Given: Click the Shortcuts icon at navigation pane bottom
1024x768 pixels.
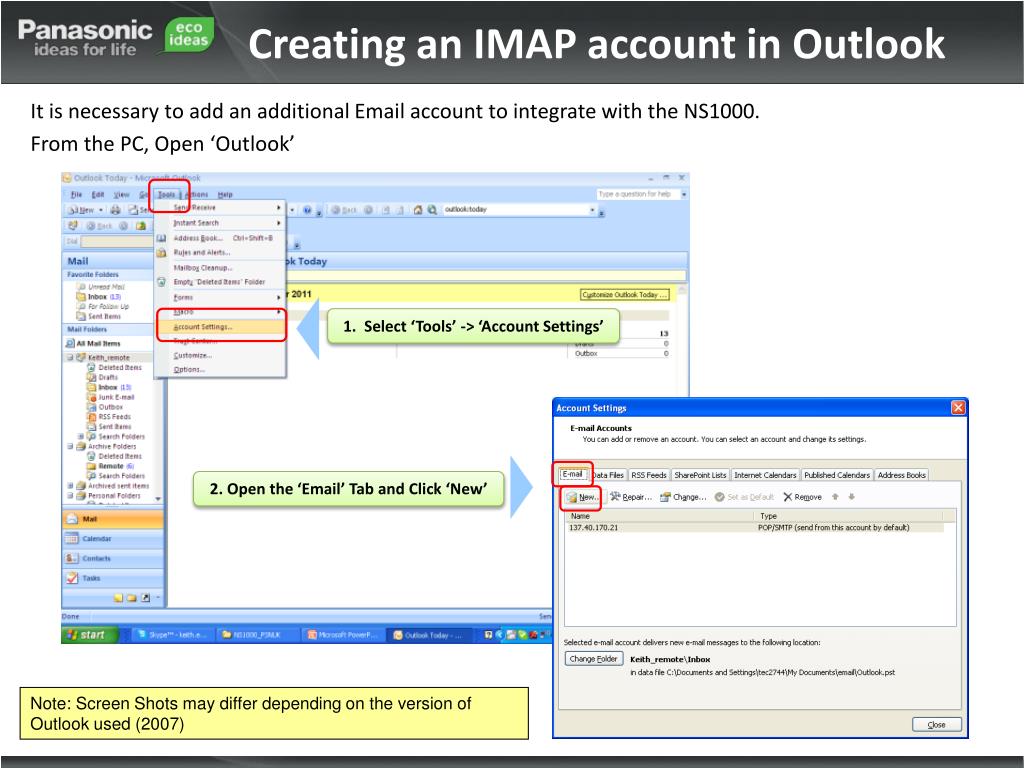Looking at the screenshot, I should [x=146, y=598].
